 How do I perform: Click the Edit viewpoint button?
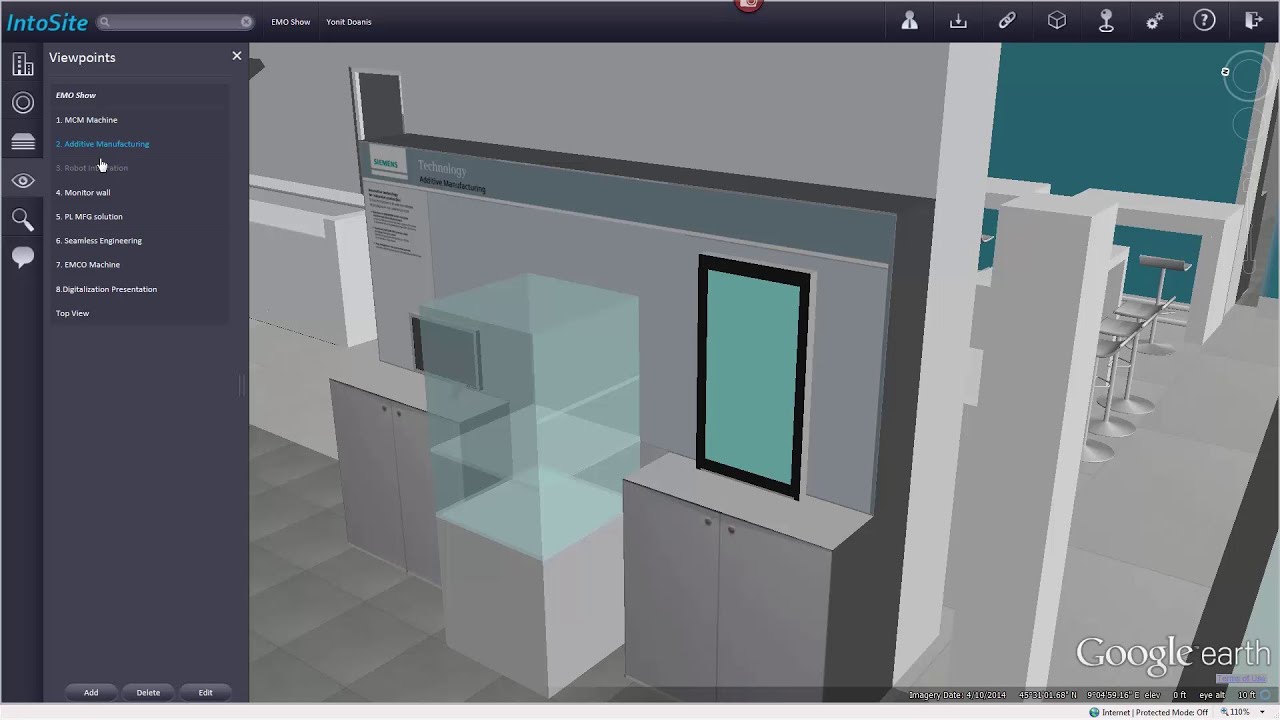tap(205, 692)
